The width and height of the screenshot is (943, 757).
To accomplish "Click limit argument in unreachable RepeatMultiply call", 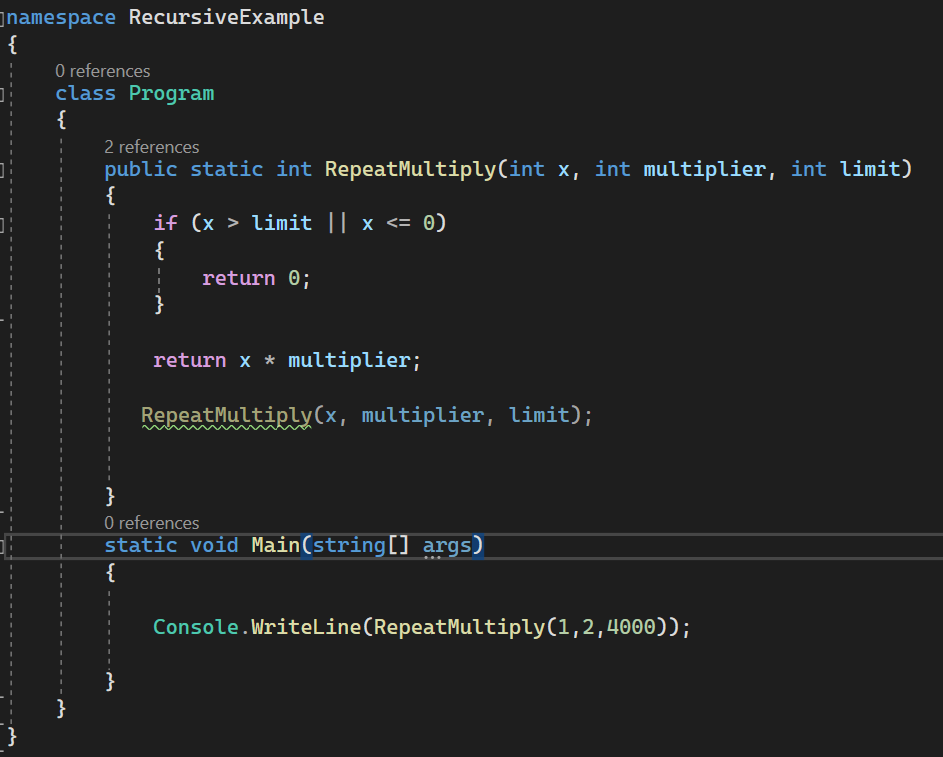I will pos(539,415).
